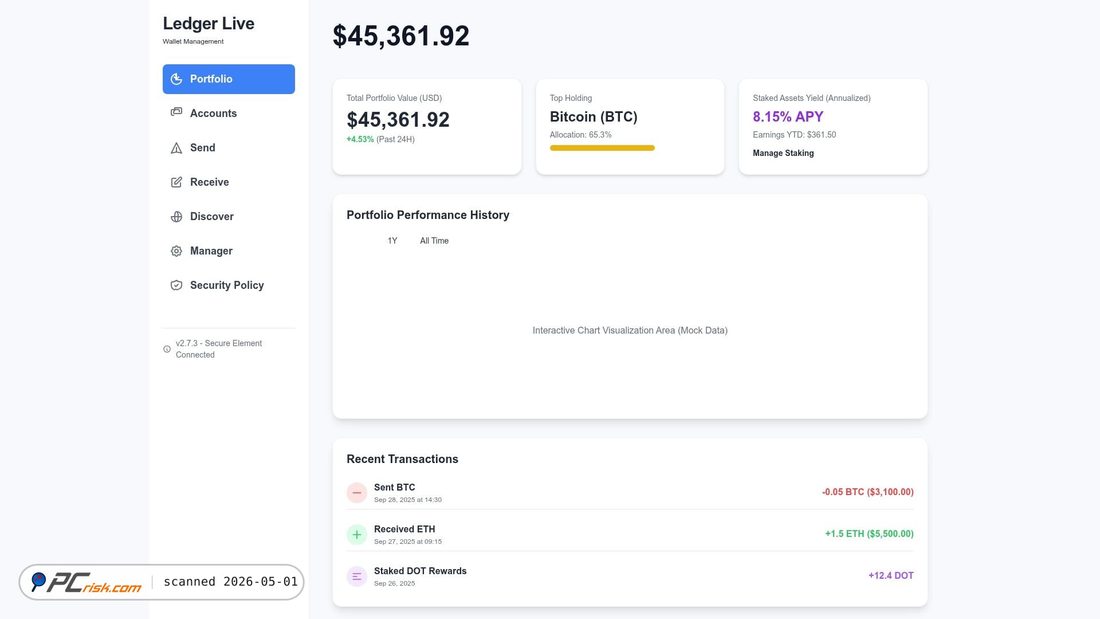Click the large $45,361.92 header balance

[x=401, y=36]
